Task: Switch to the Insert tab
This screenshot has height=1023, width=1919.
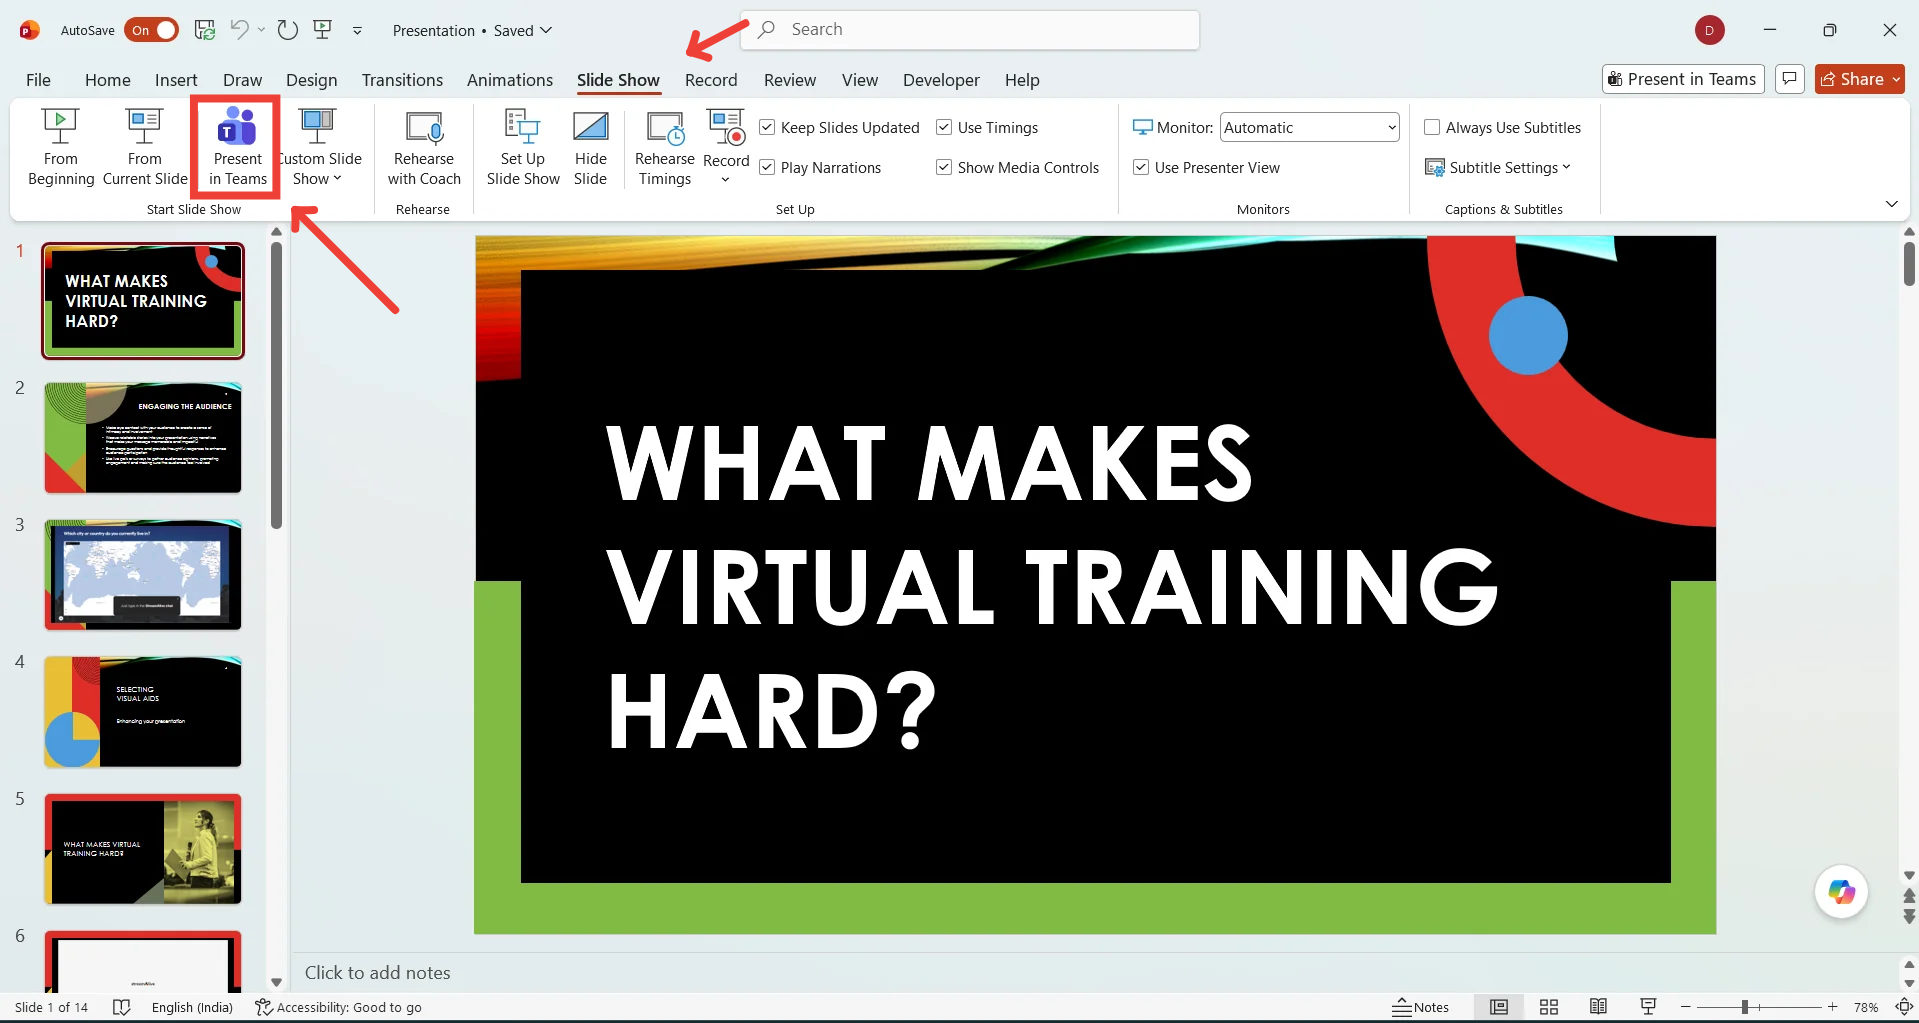Action: point(176,80)
